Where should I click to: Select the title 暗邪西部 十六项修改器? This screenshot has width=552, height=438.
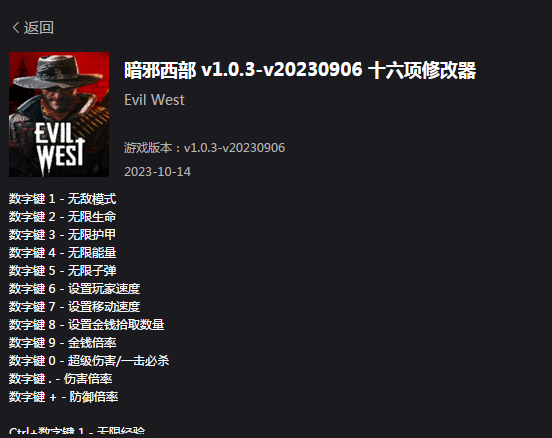(300, 70)
